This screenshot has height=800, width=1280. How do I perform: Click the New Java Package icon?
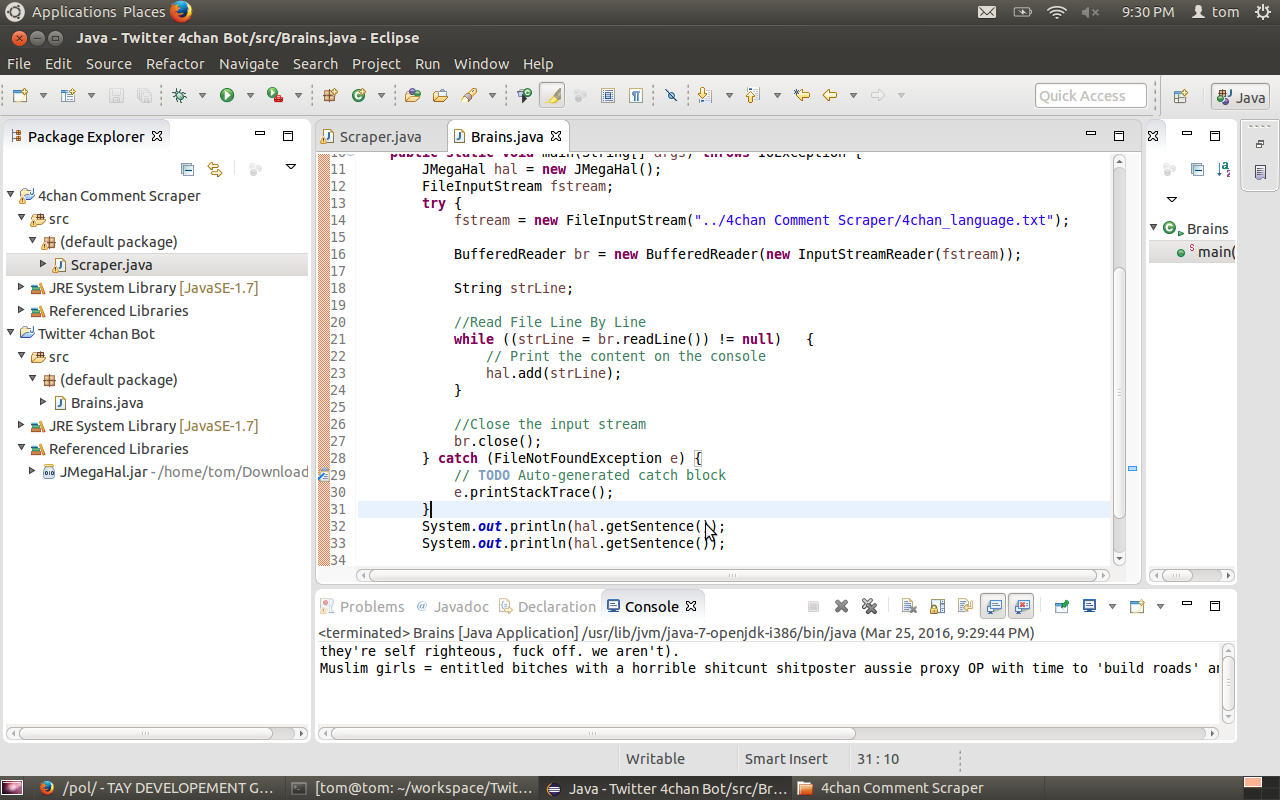tap(330, 95)
